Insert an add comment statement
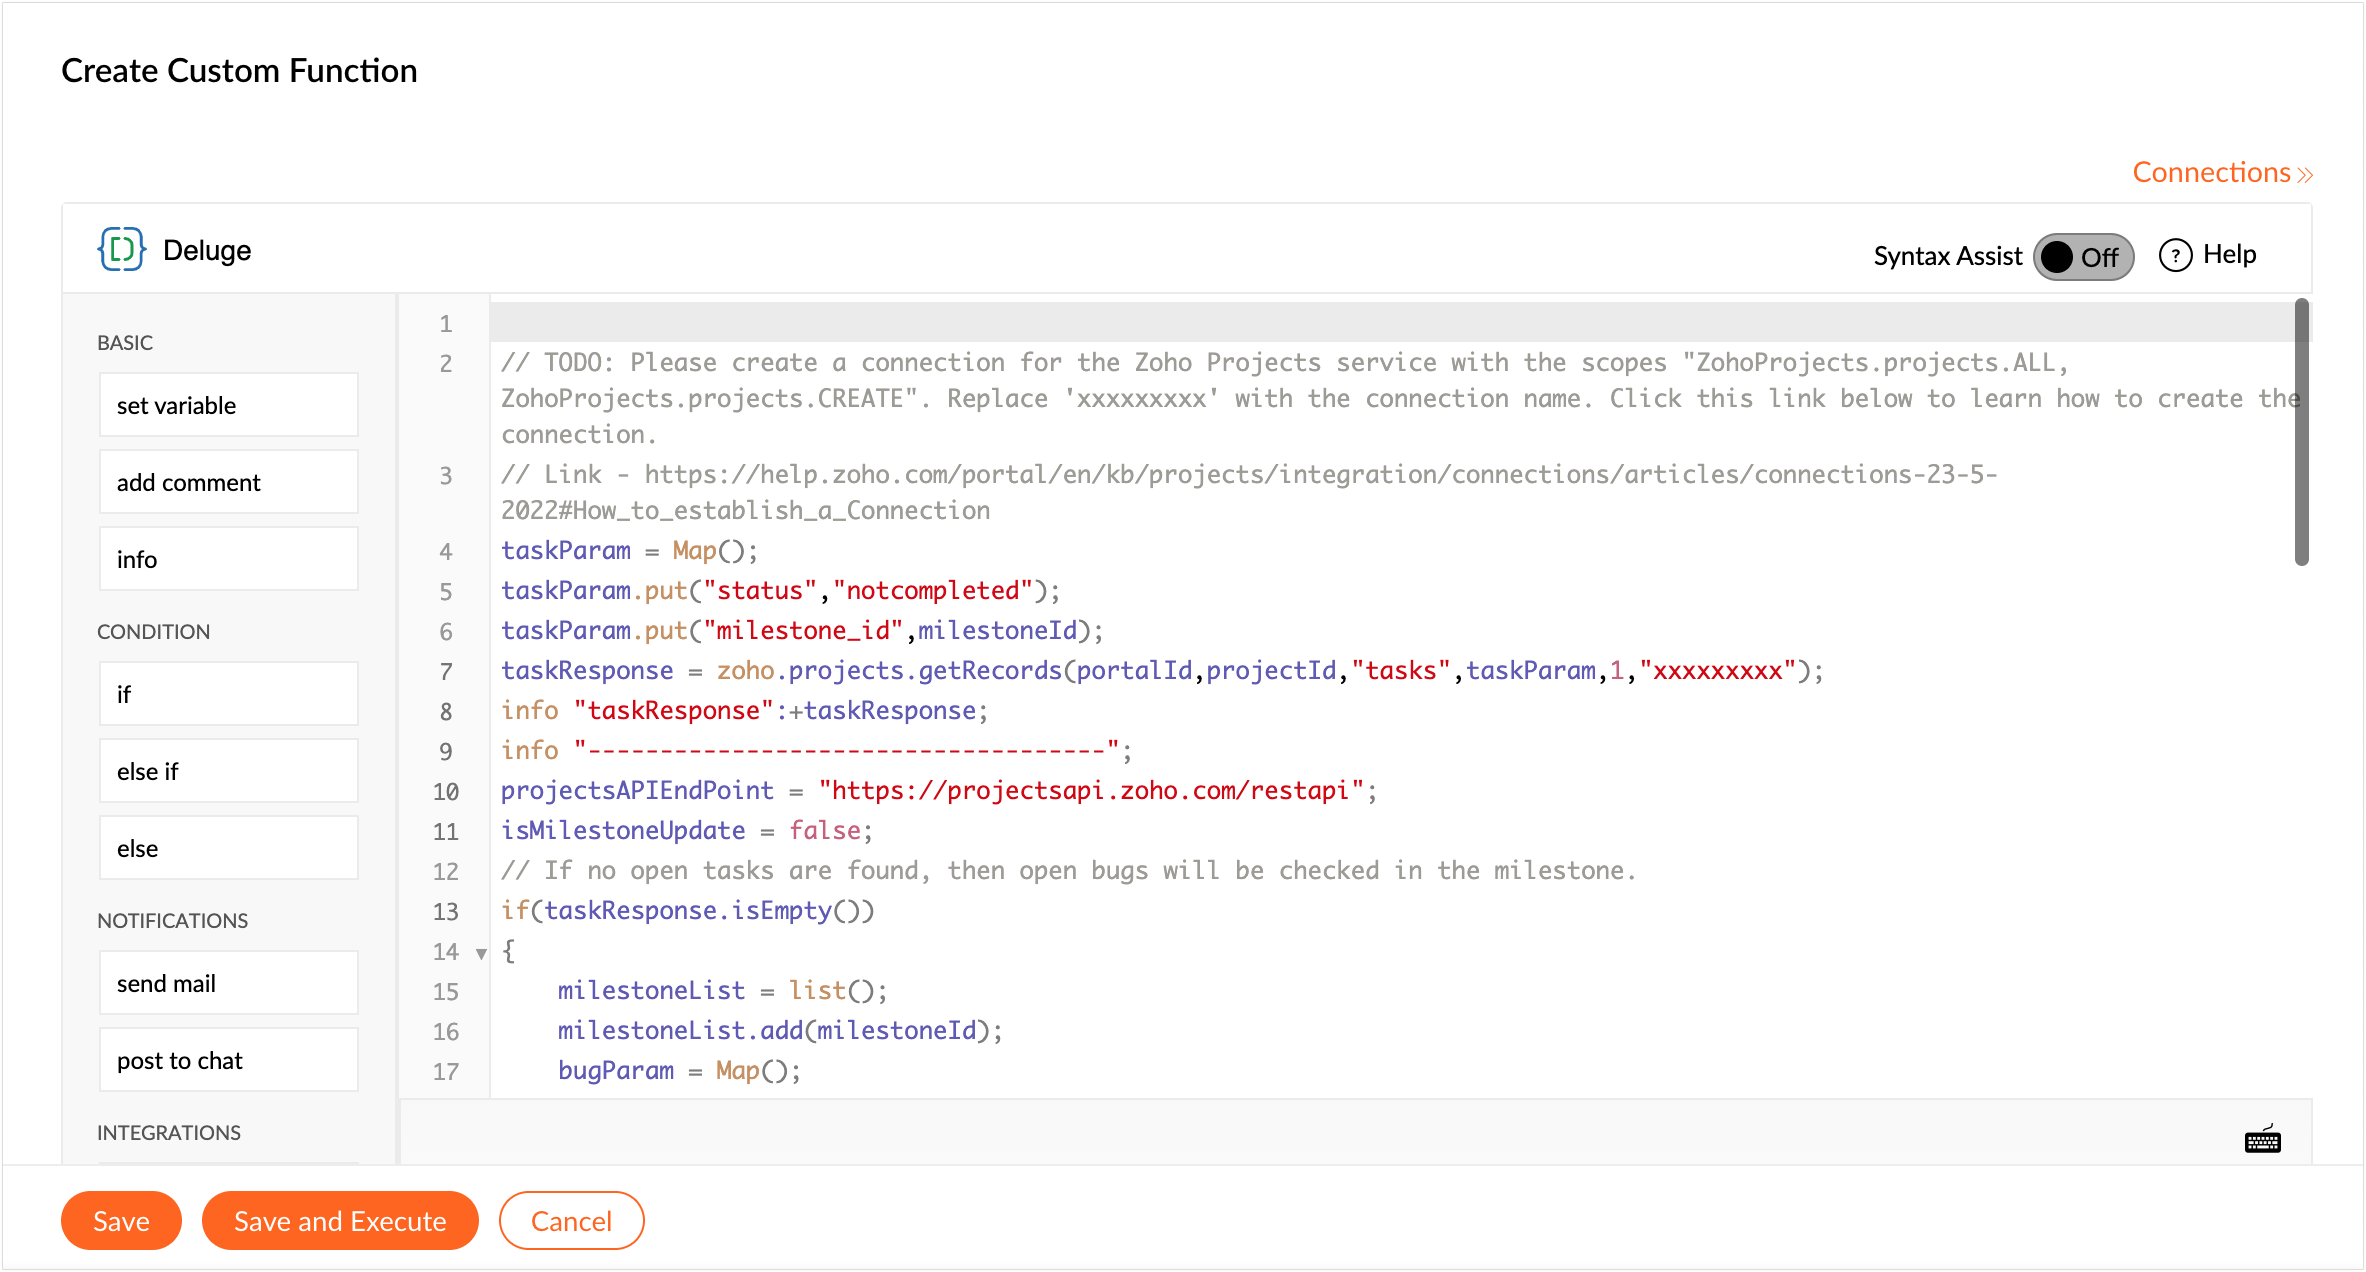This screenshot has width=2366, height=1272. [x=228, y=482]
